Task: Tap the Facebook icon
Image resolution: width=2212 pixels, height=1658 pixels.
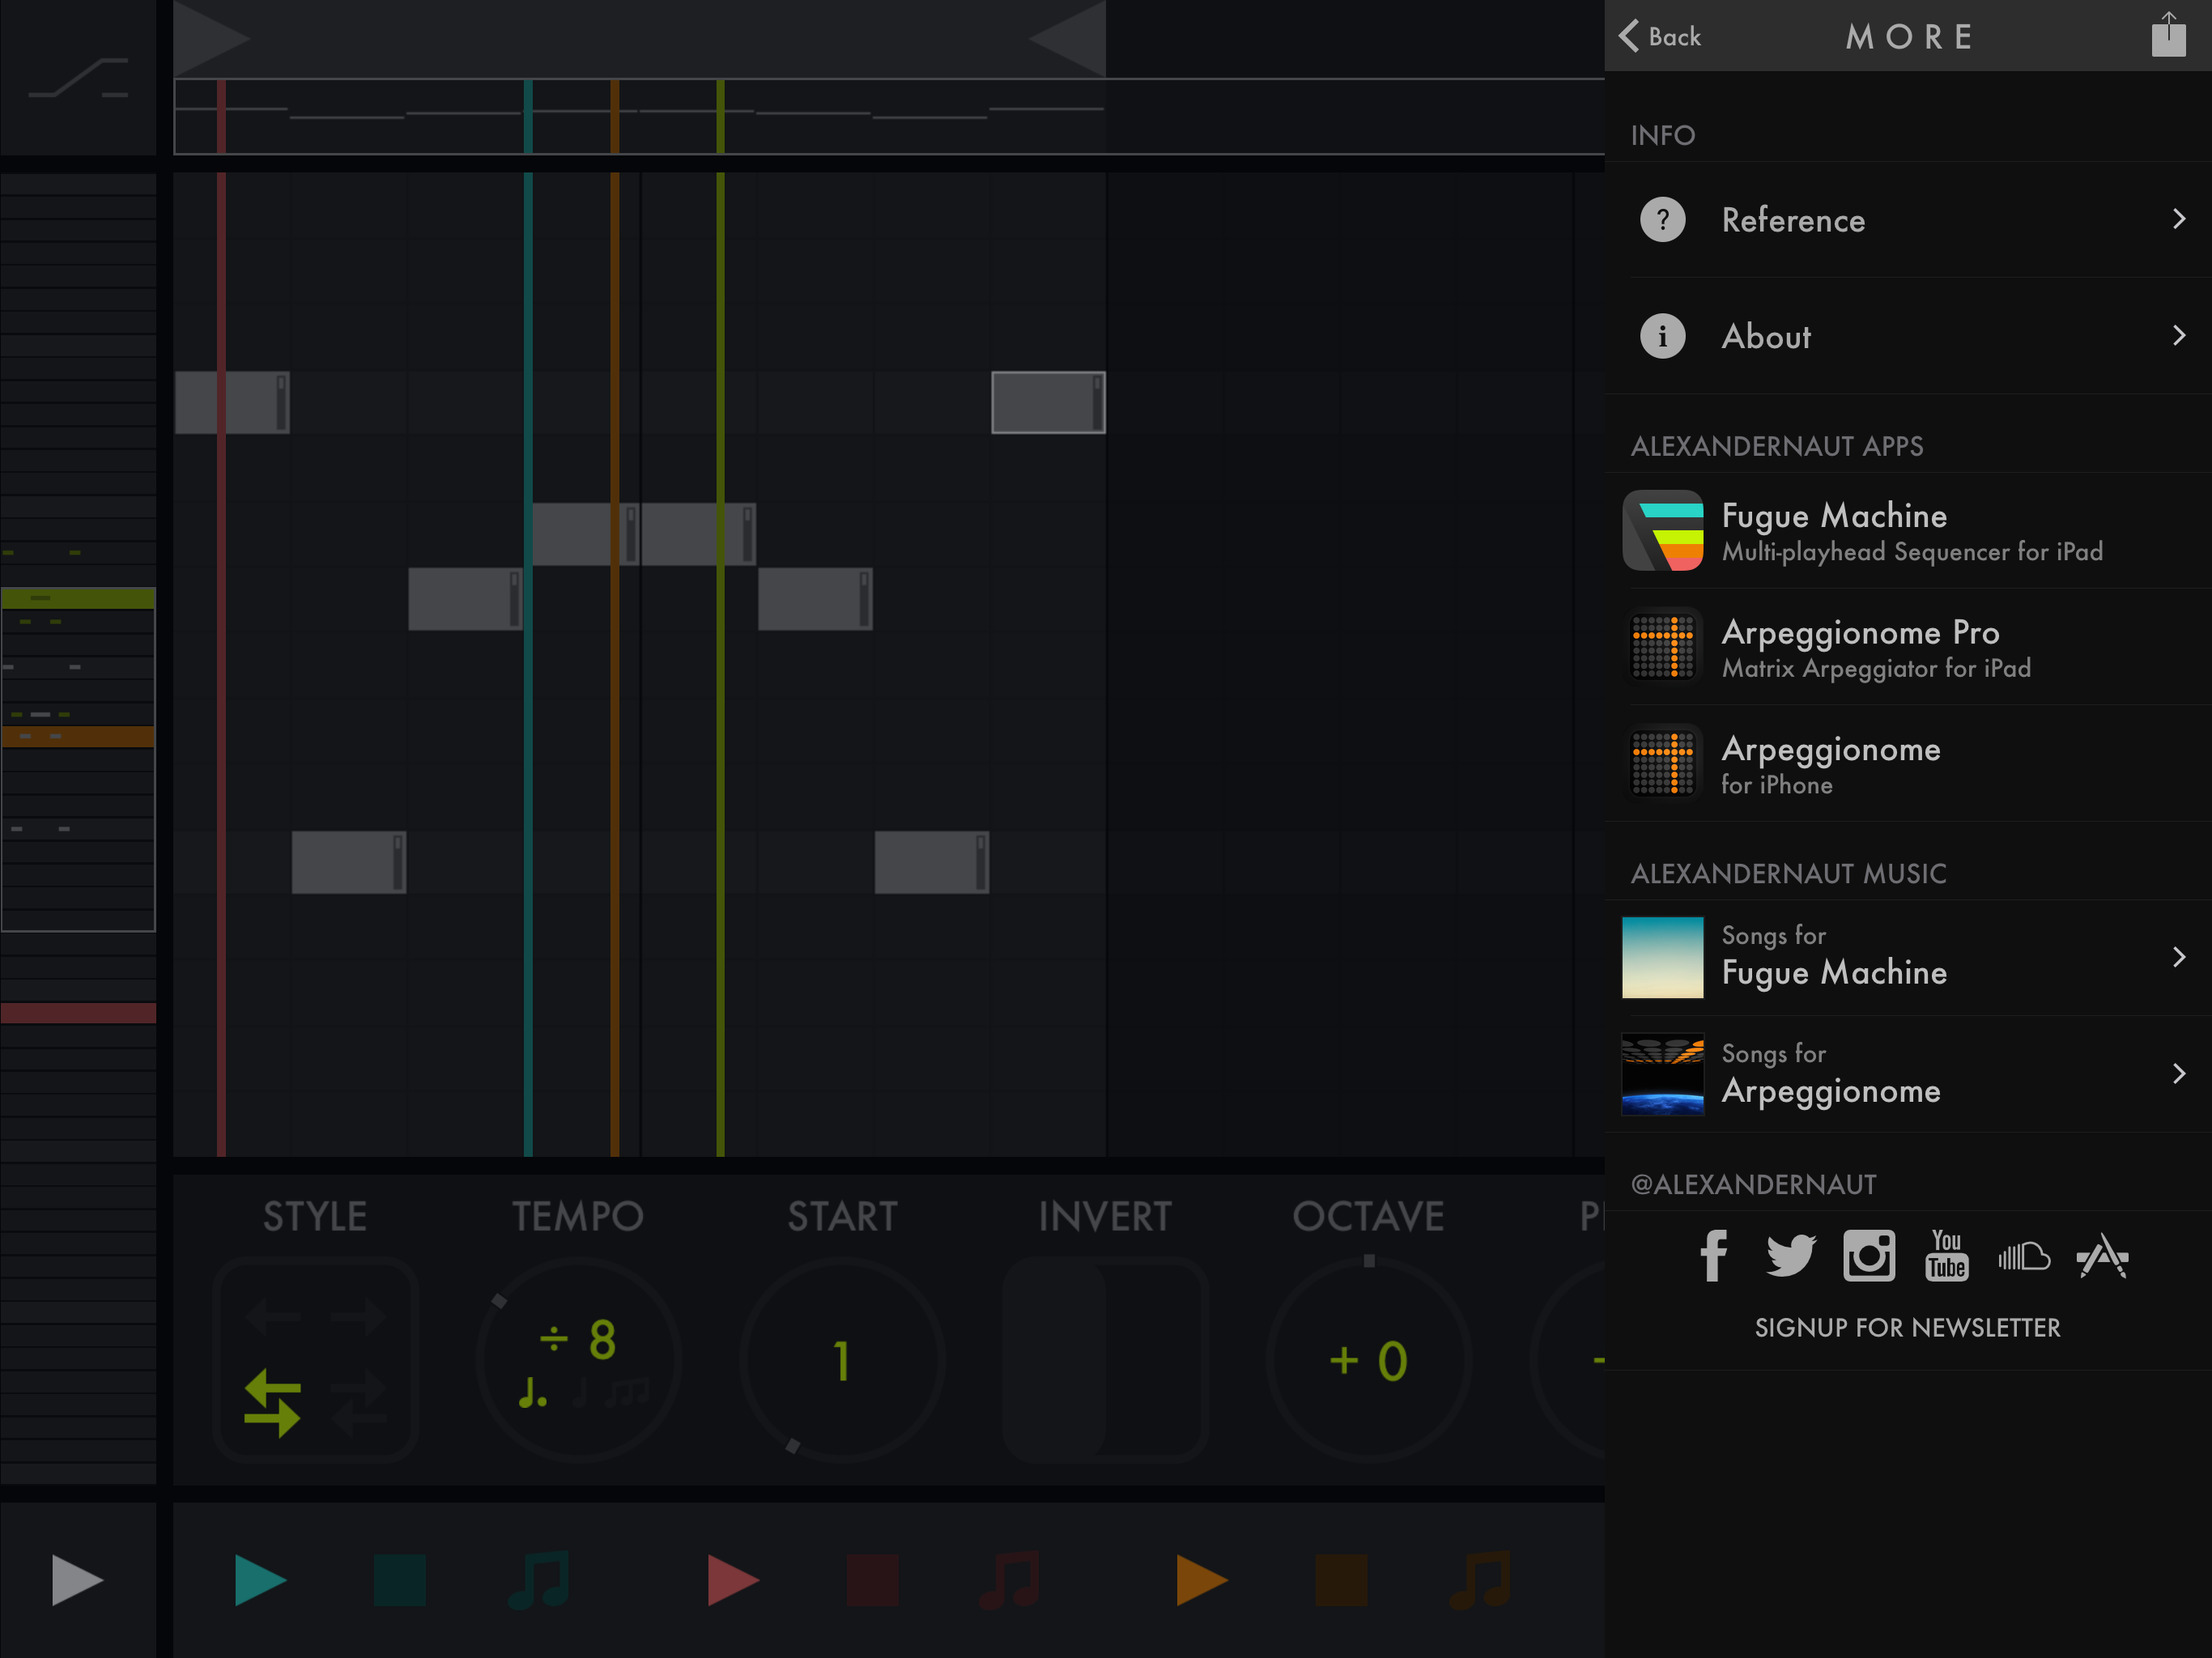Action: 1713,1256
